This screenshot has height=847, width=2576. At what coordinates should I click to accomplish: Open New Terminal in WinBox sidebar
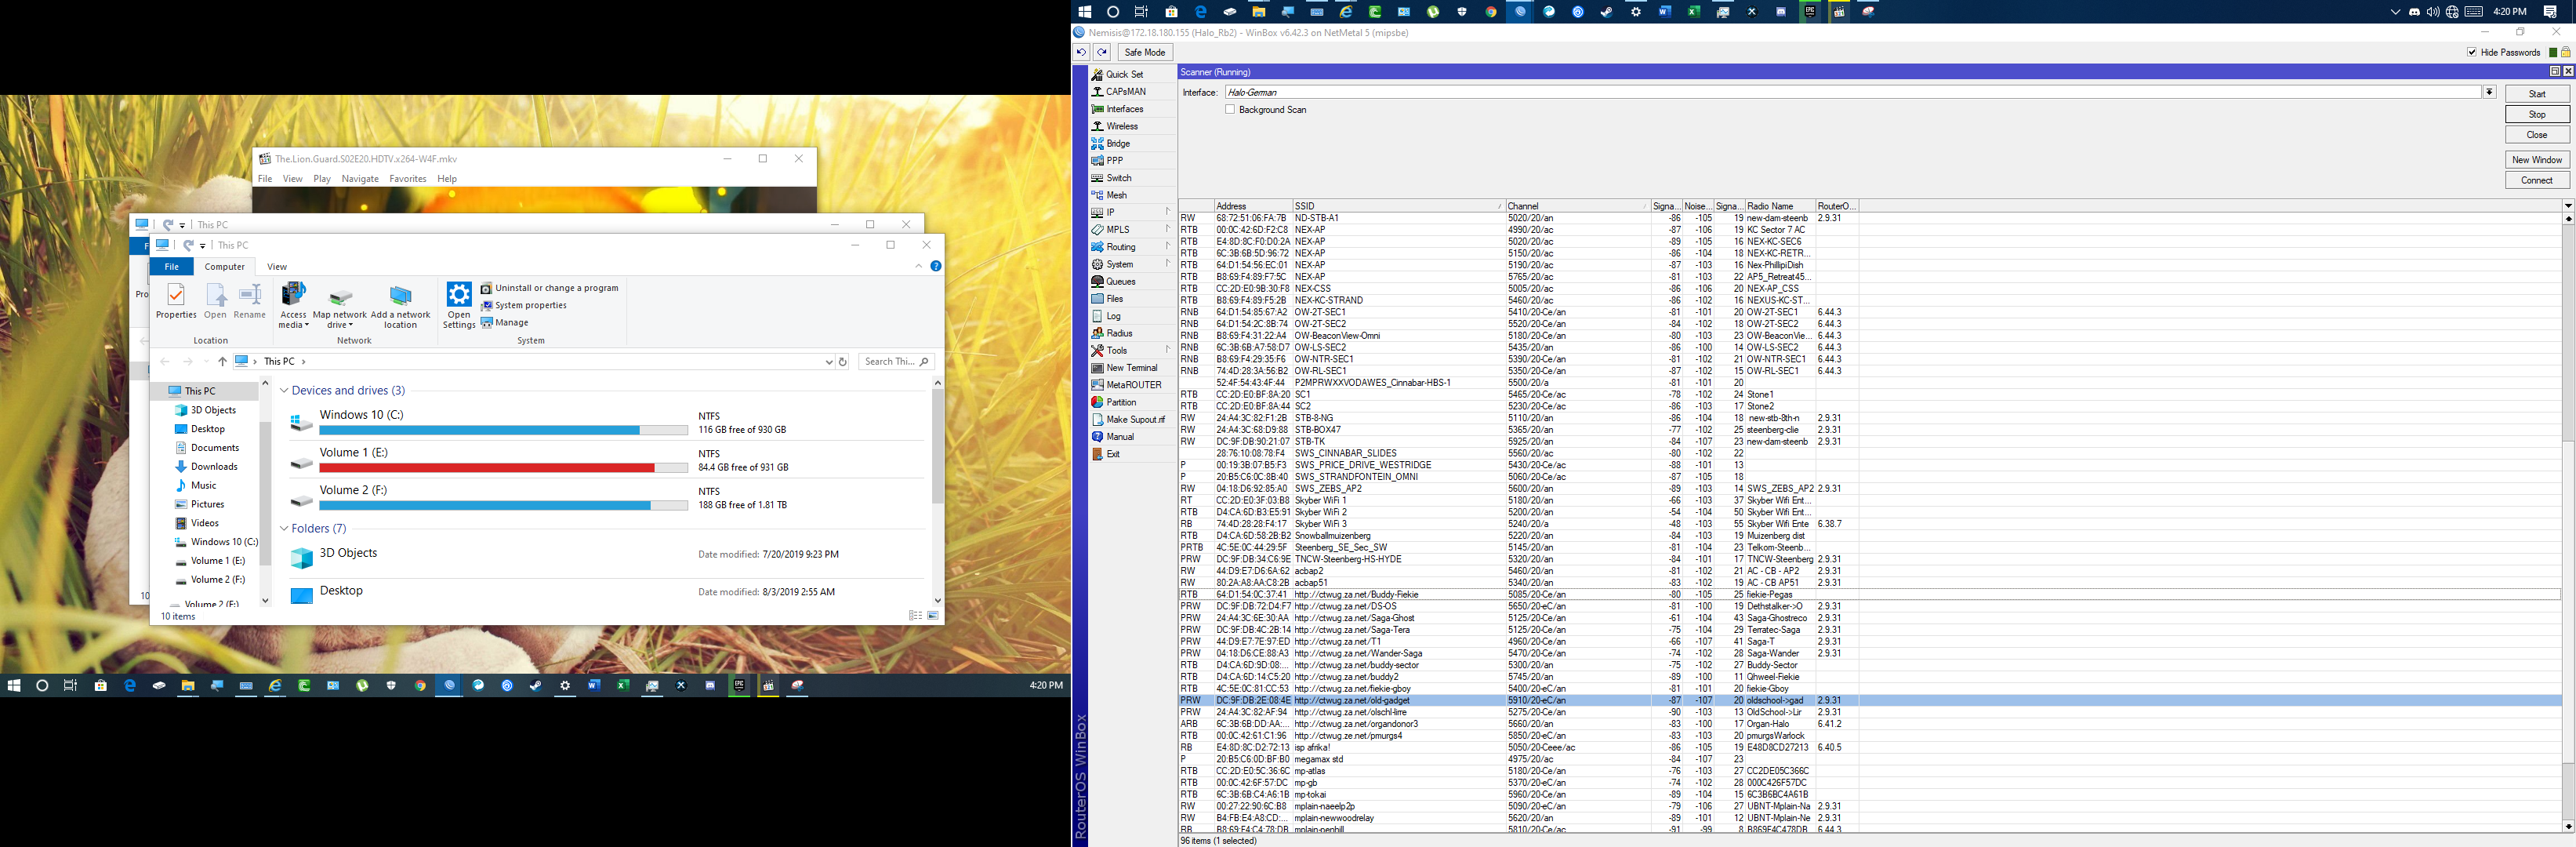(x=1131, y=367)
